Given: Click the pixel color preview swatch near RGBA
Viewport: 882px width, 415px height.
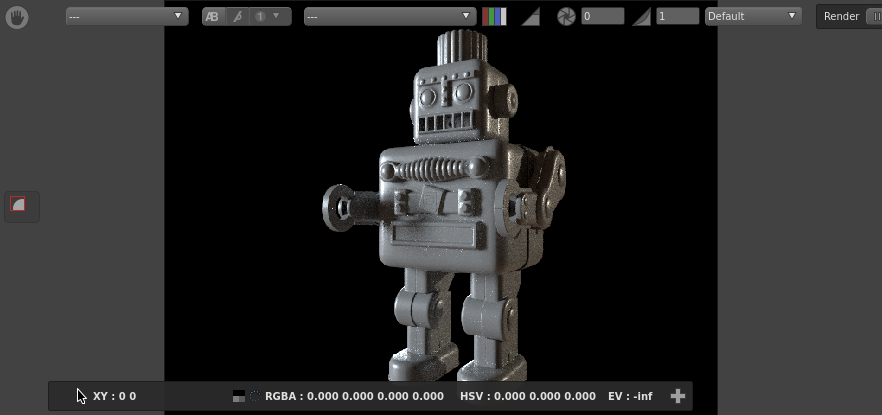Looking at the screenshot, I should pos(238,396).
